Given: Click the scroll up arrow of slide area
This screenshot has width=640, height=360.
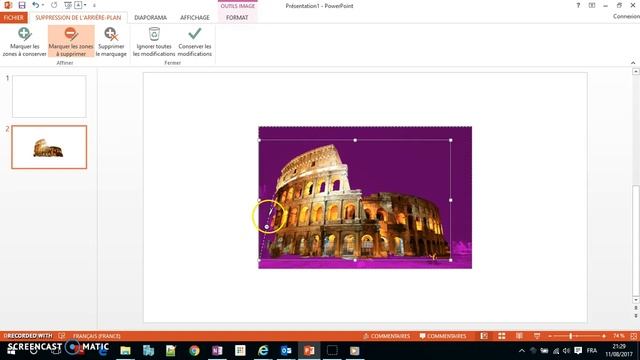Looking at the screenshot, I should (x=636, y=71).
